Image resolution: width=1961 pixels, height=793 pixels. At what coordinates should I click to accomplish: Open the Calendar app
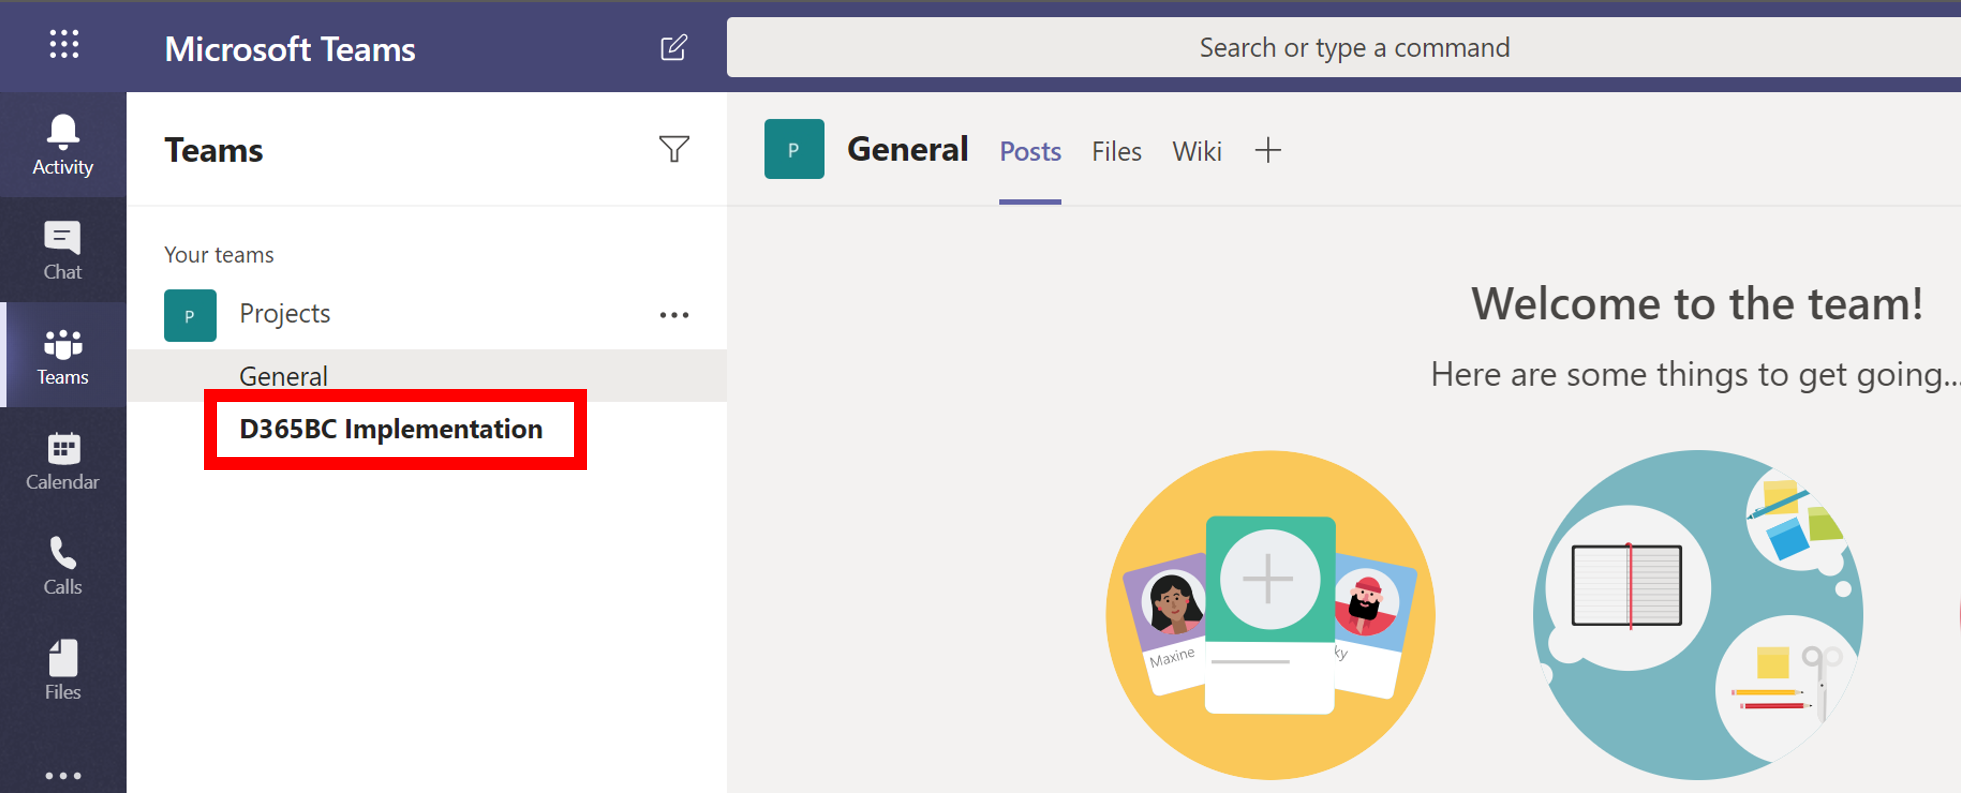63,460
